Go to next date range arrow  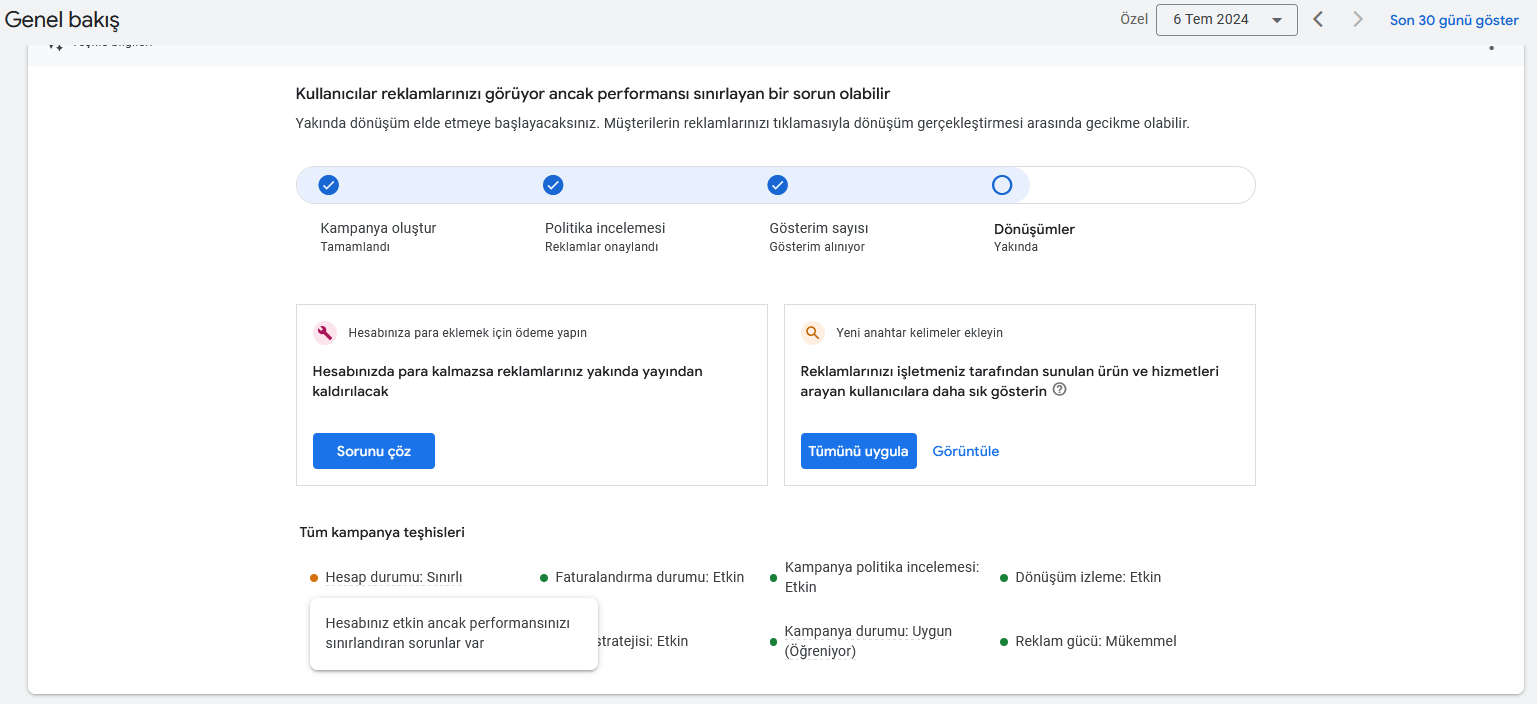pyautogui.click(x=1357, y=20)
